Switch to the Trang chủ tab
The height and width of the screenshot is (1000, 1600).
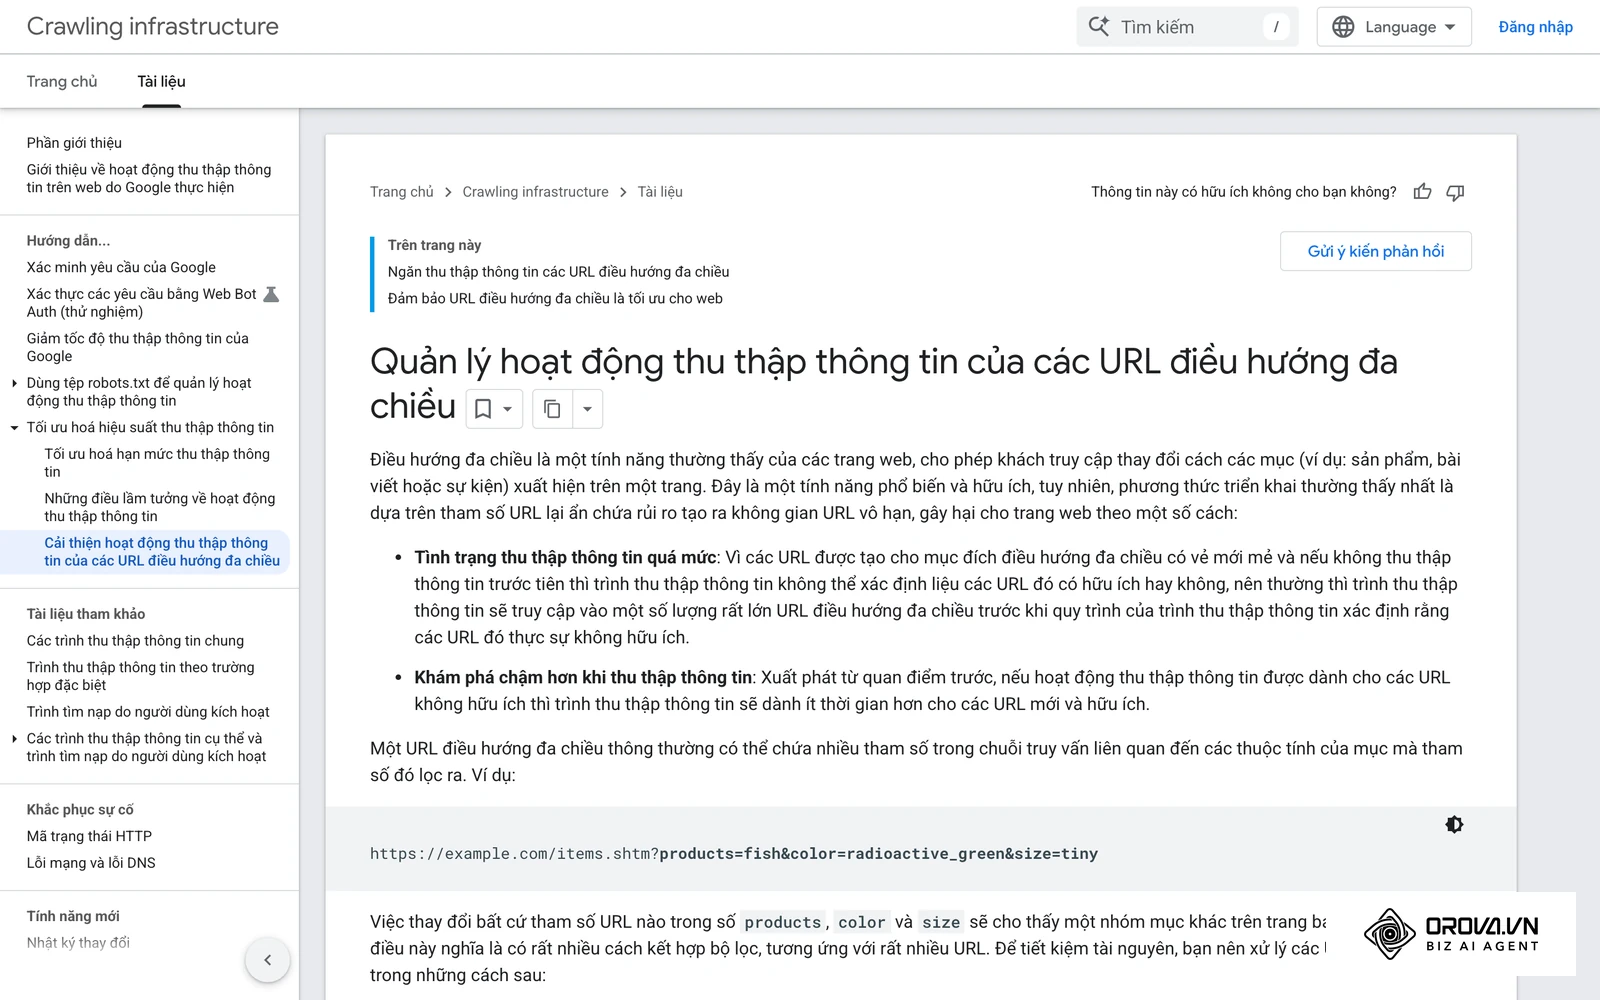coord(62,81)
